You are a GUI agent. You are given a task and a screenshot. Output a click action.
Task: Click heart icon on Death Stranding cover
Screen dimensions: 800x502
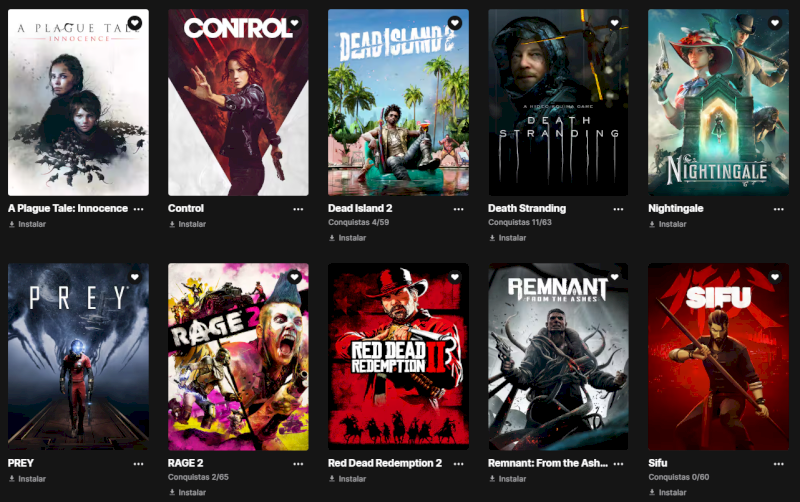pos(614,23)
